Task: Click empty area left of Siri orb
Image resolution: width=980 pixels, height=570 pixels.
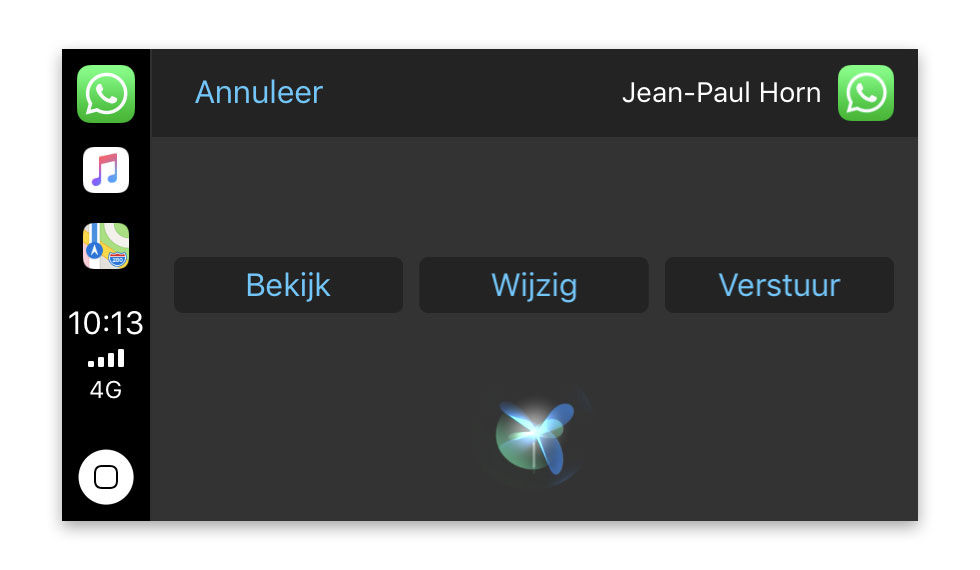Action: [320, 440]
